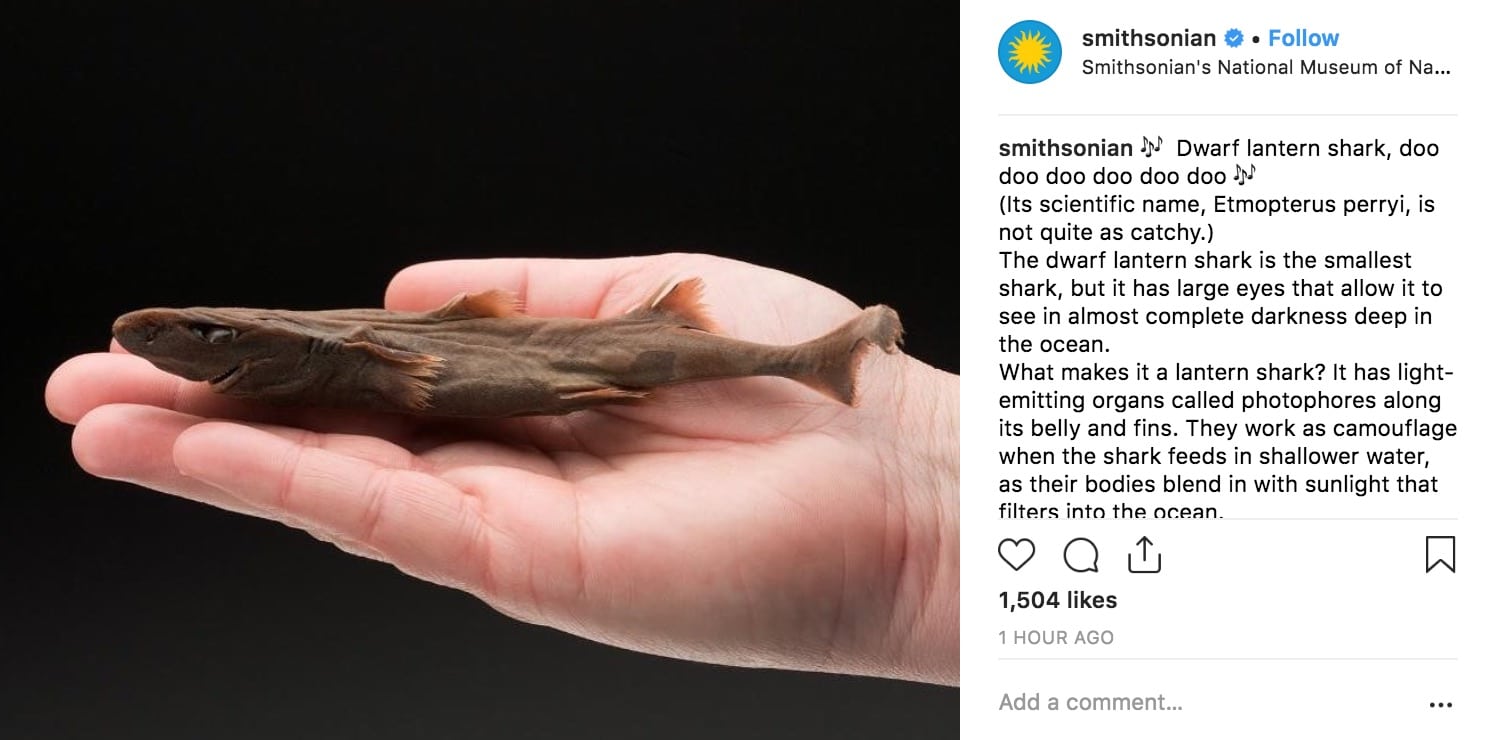Image resolution: width=1496 pixels, height=740 pixels.
Task: Open more options three-dot menu
Action: tap(1441, 704)
